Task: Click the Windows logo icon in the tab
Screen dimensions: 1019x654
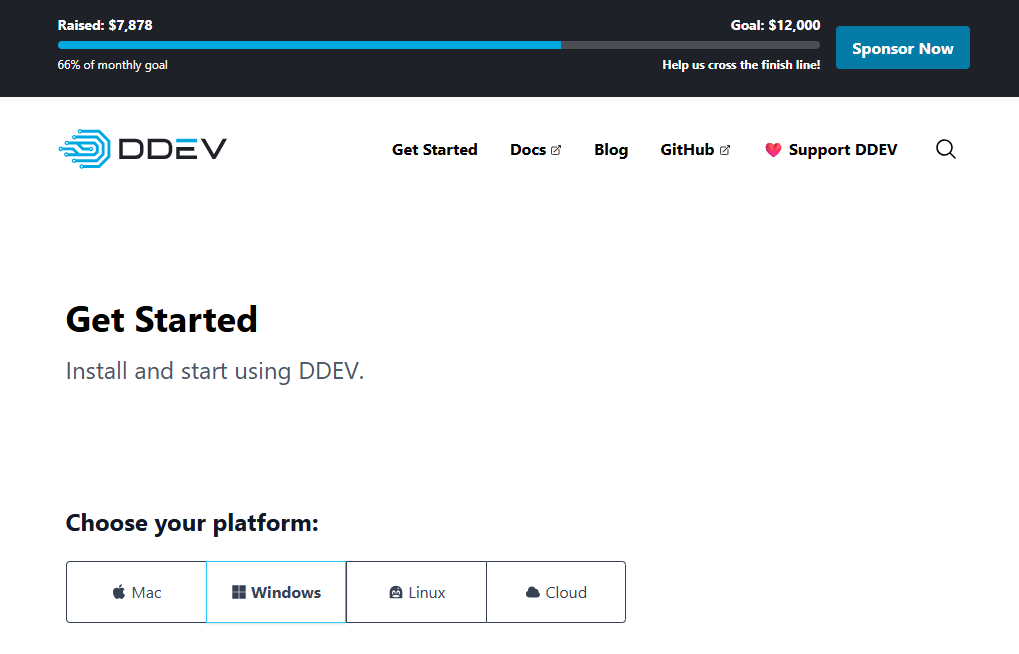Action: [239, 592]
